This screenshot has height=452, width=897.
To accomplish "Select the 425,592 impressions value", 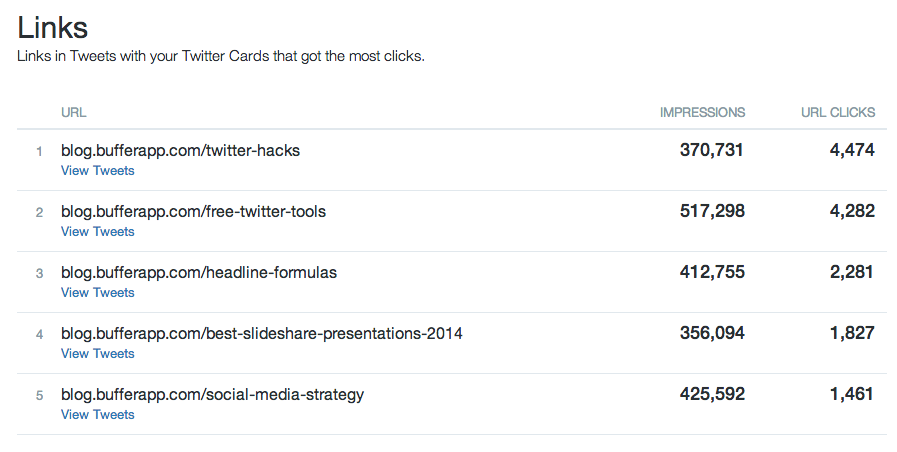I will point(712,394).
